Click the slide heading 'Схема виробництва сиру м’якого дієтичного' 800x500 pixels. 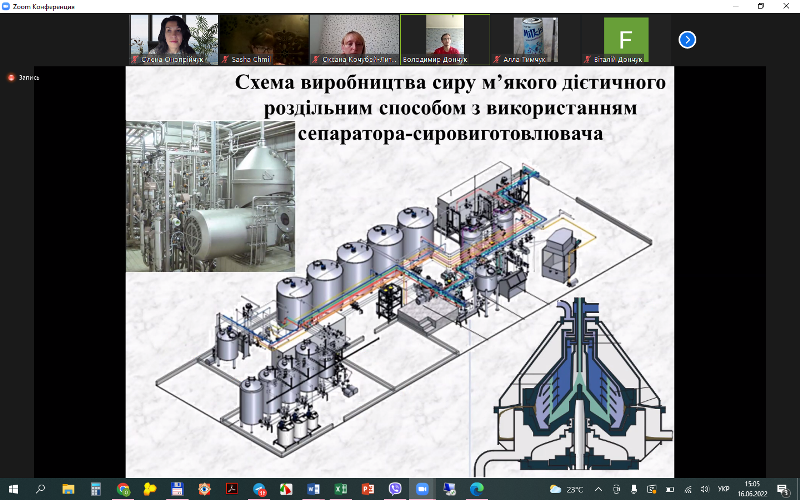(x=450, y=83)
